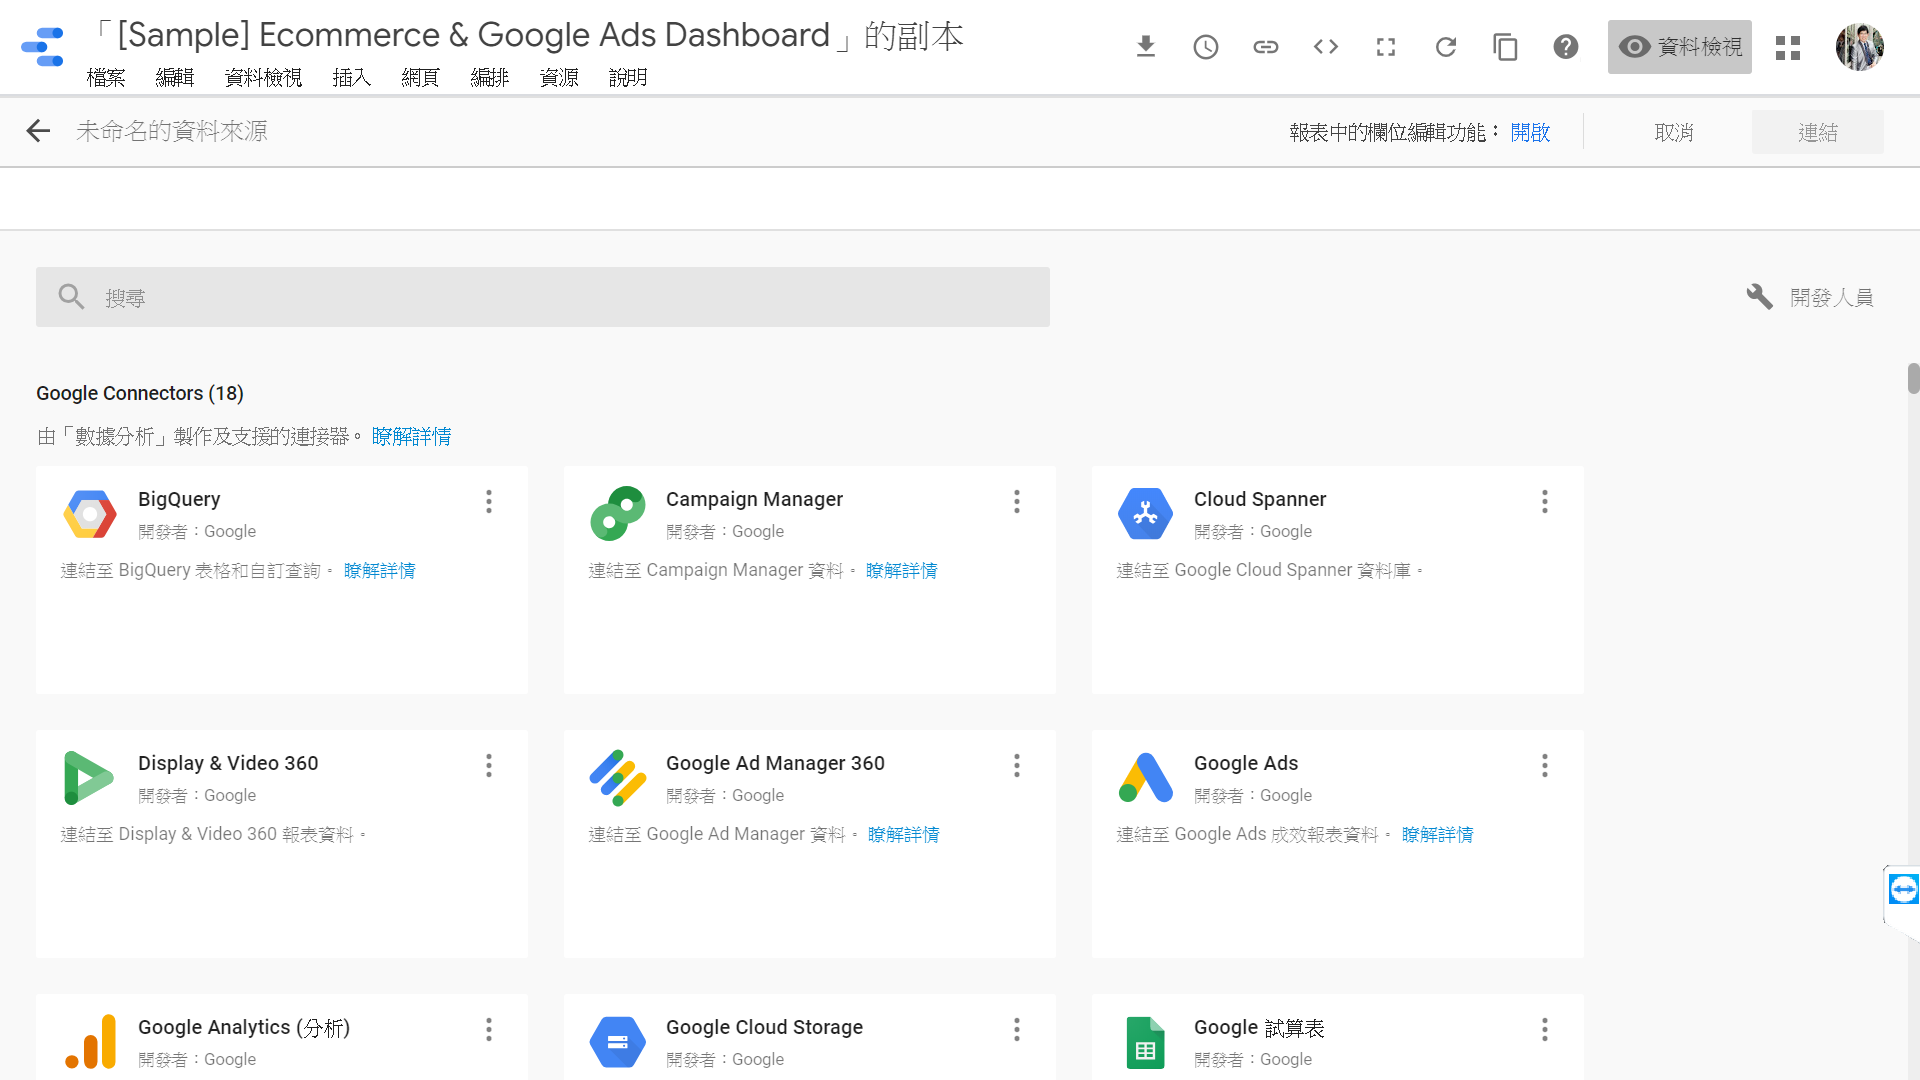Open Google Ads card more options menu
Image resolution: width=1920 pixels, height=1080 pixels.
(1545, 766)
